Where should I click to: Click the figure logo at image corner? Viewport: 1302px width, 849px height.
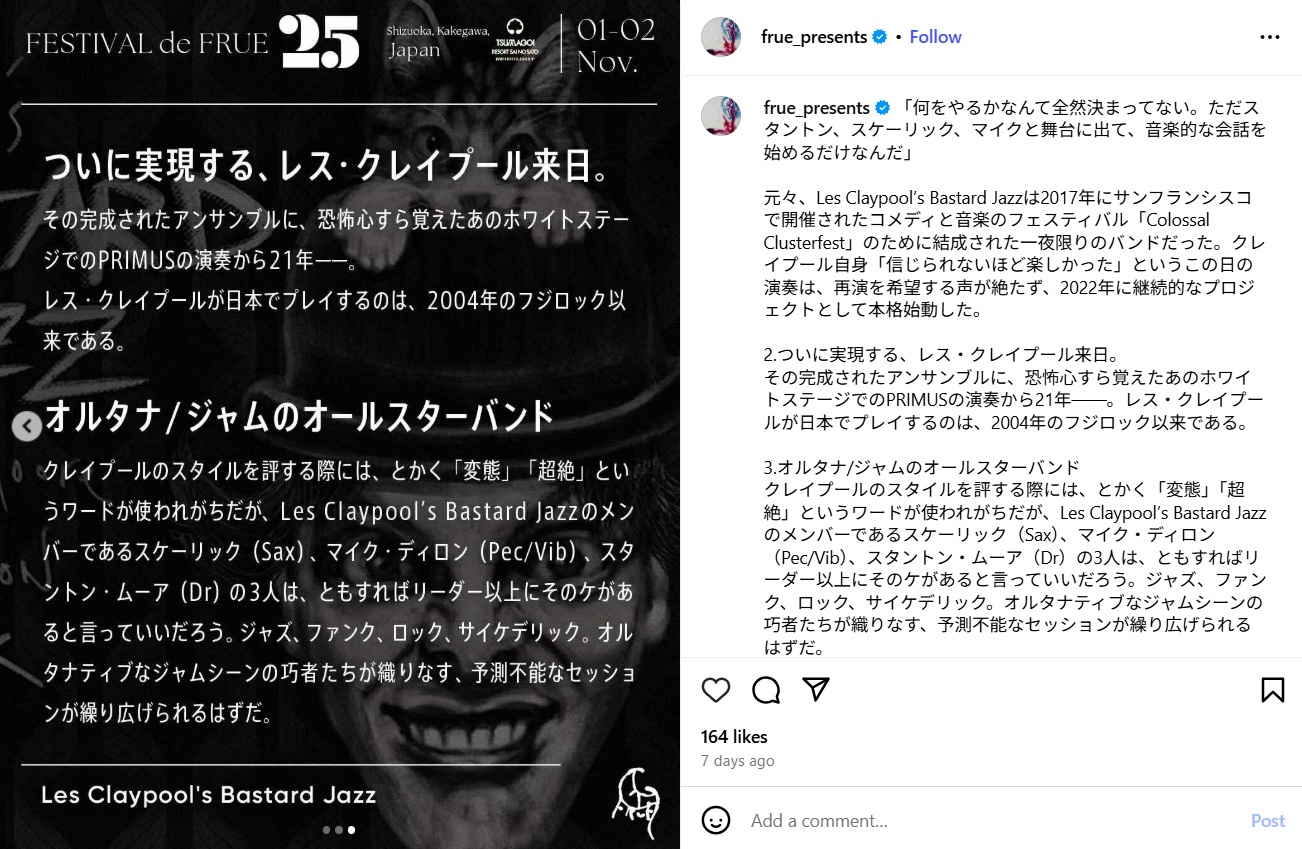[637, 803]
